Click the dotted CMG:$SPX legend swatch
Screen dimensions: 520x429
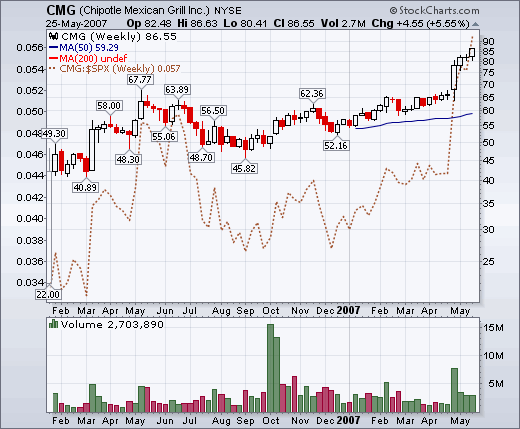[52, 69]
